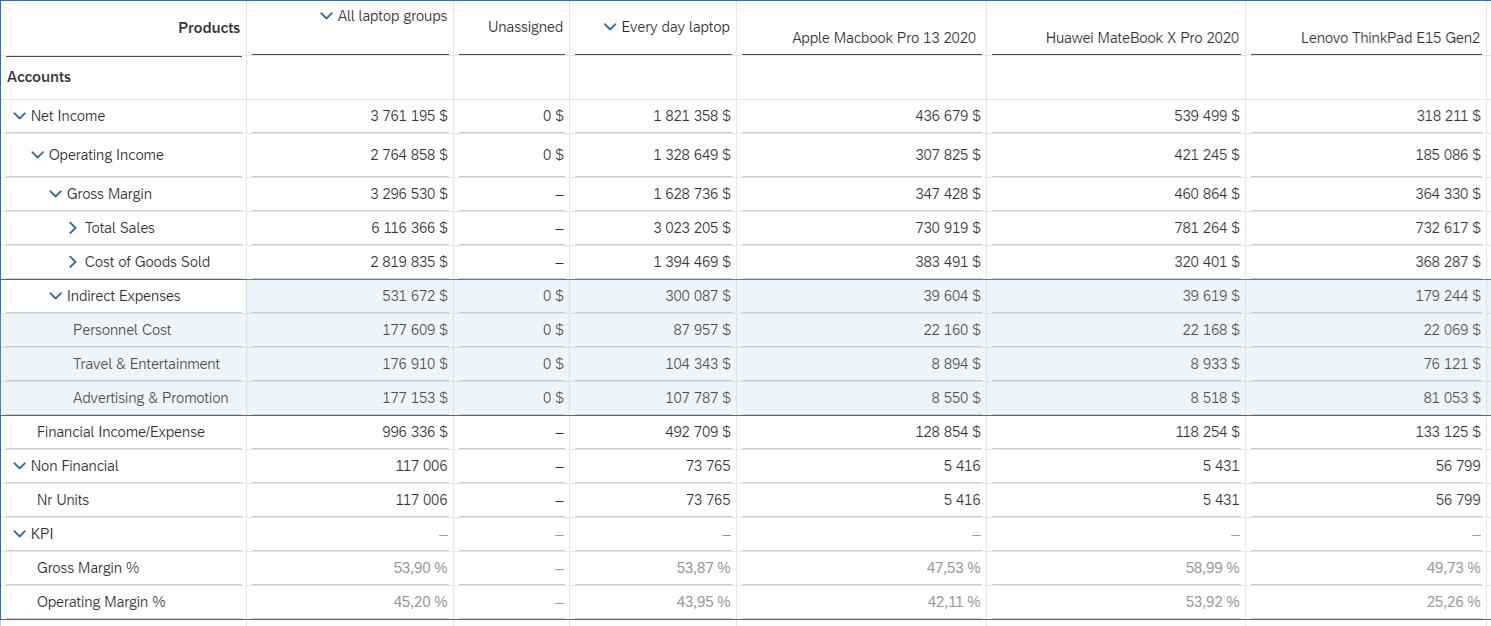Expand the Total Sales row
This screenshot has height=626, width=1491.
[73, 228]
